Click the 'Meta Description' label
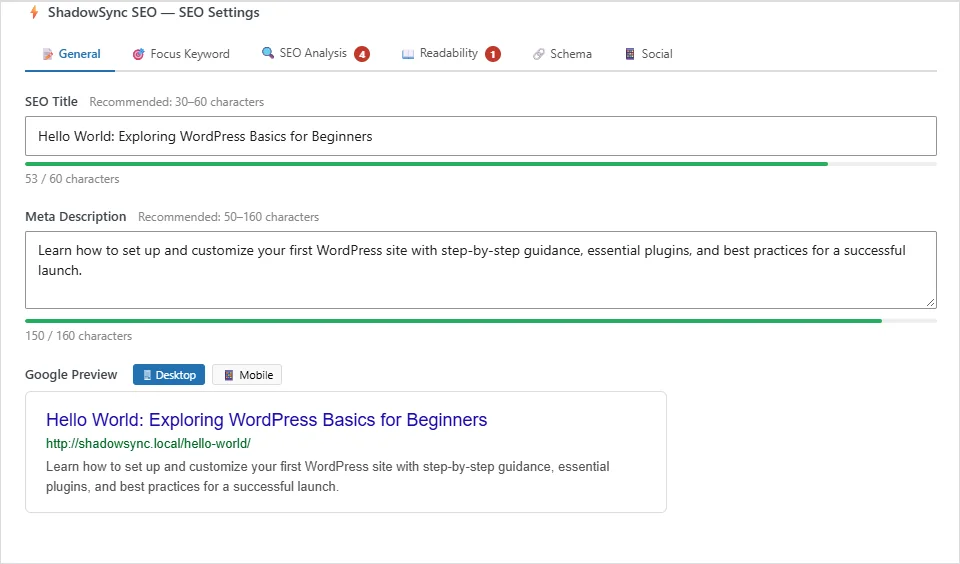The width and height of the screenshot is (960, 564). coord(75,216)
